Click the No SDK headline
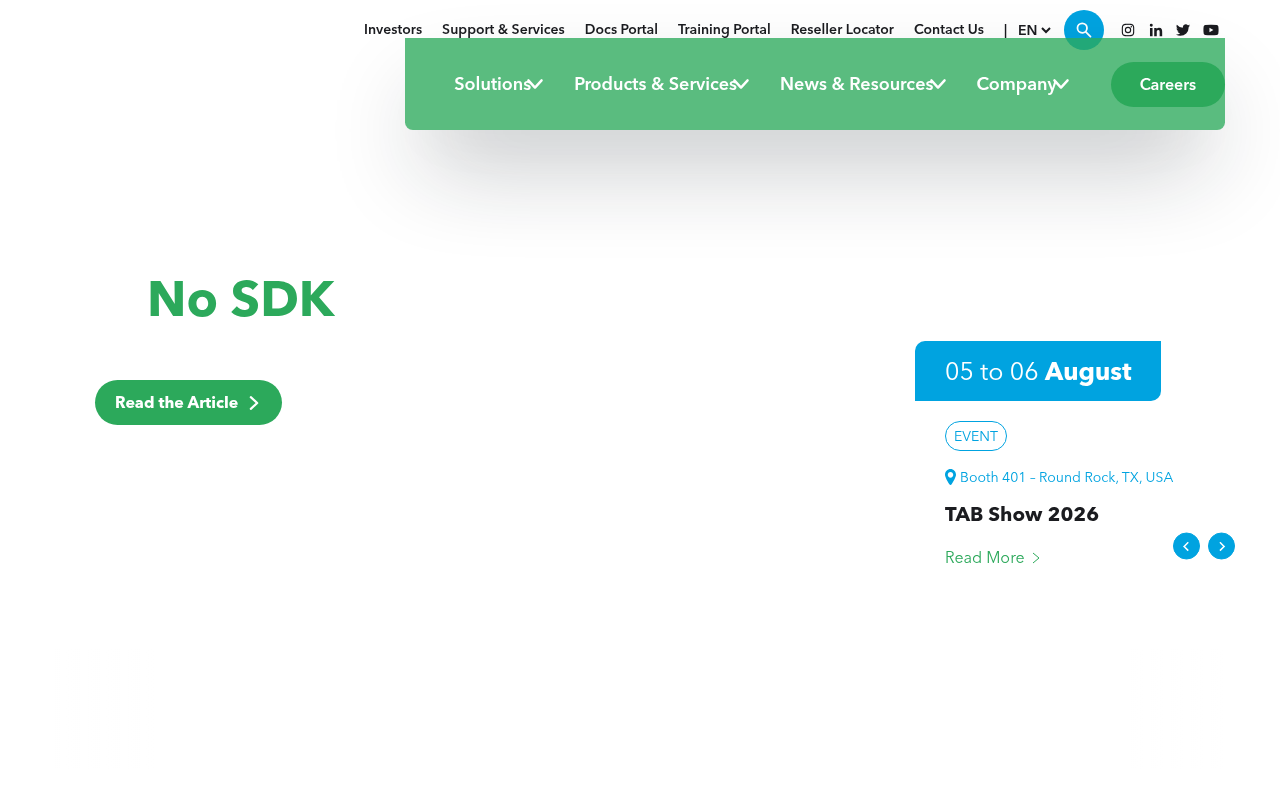 point(241,299)
